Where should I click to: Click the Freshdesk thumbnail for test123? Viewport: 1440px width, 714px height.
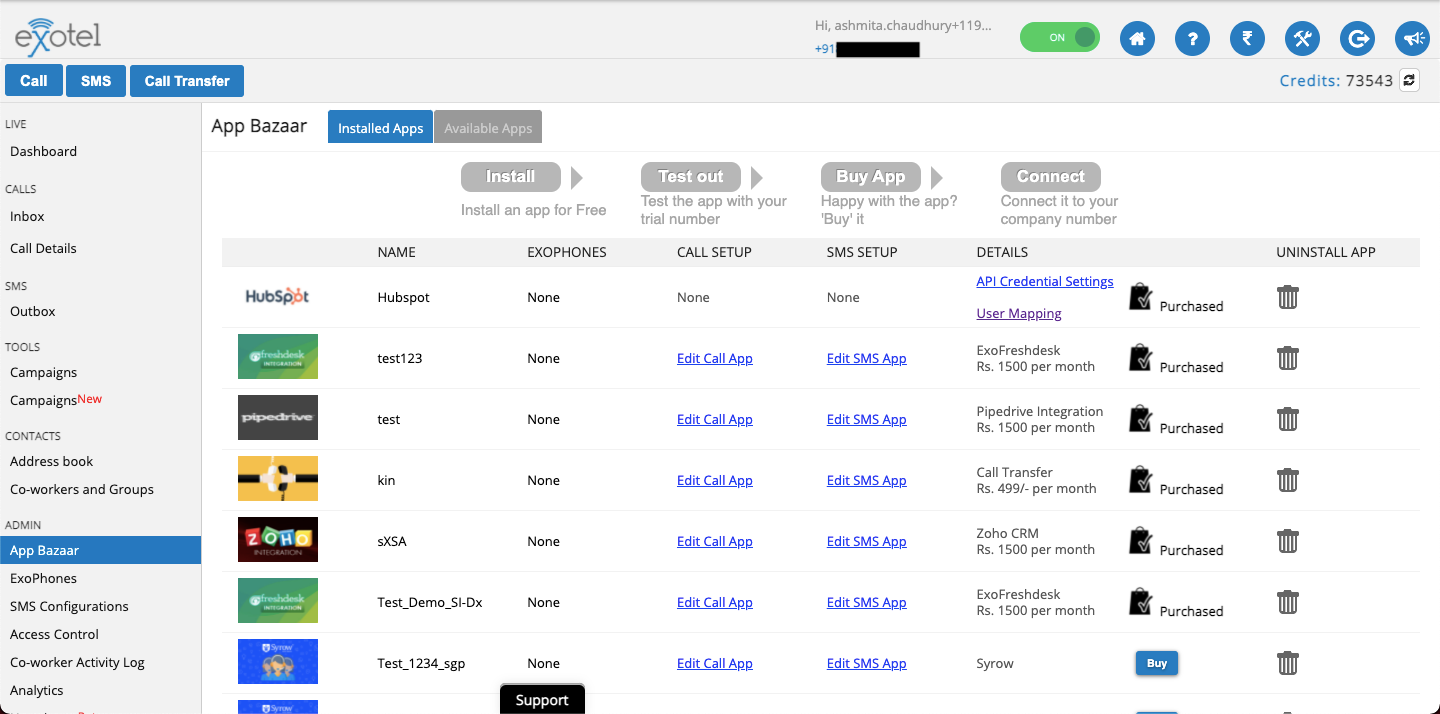[x=278, y=357]
